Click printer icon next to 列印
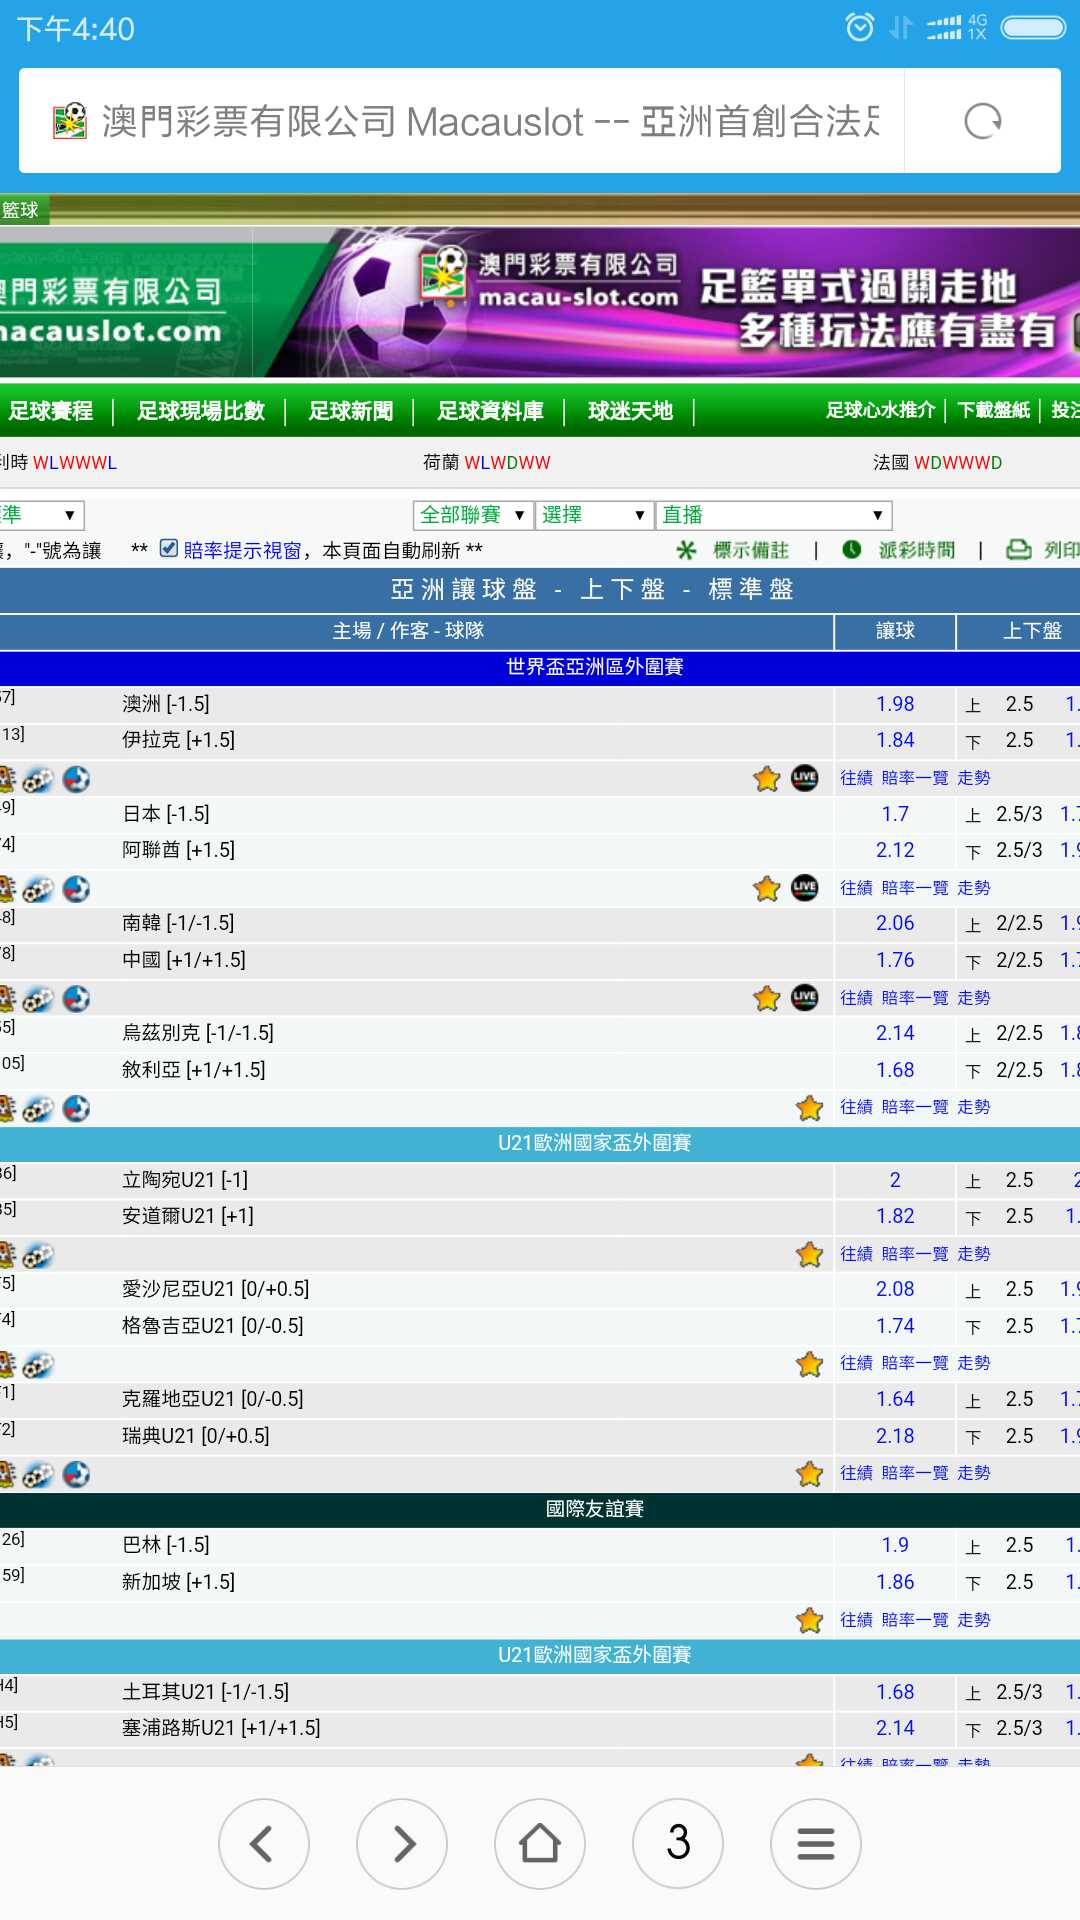 [1018, 550]
